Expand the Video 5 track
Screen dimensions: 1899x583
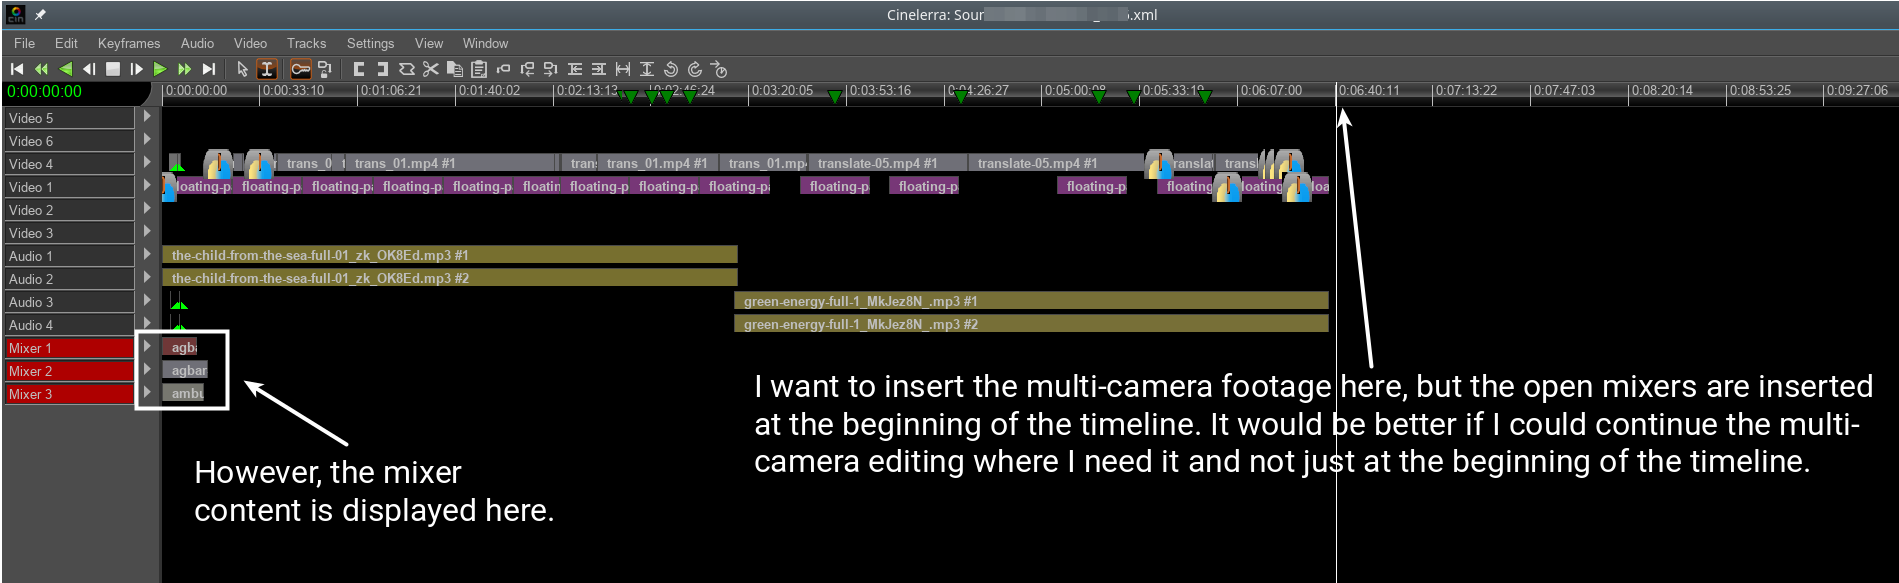(x=147, y=116)
